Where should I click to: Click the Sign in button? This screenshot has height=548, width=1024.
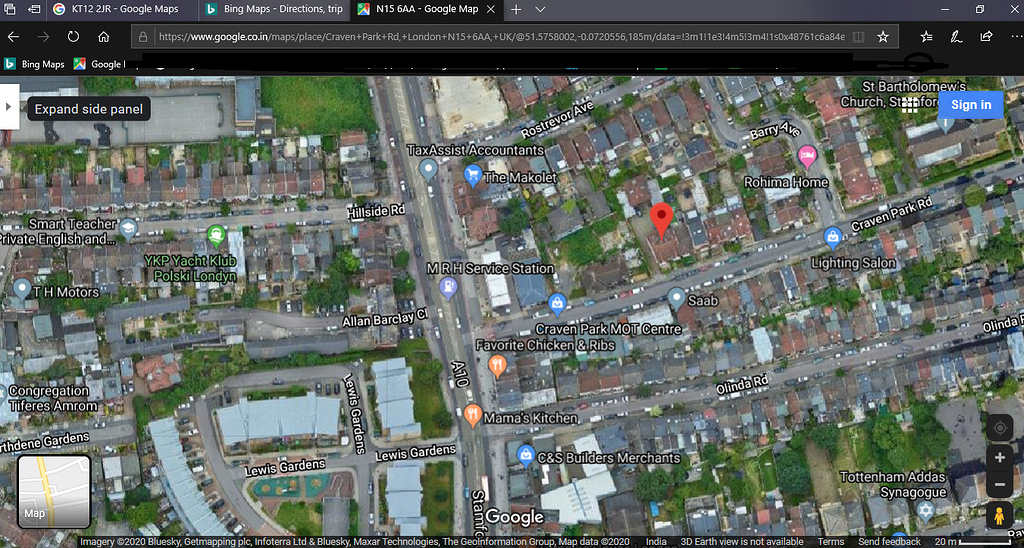[970, 105]
